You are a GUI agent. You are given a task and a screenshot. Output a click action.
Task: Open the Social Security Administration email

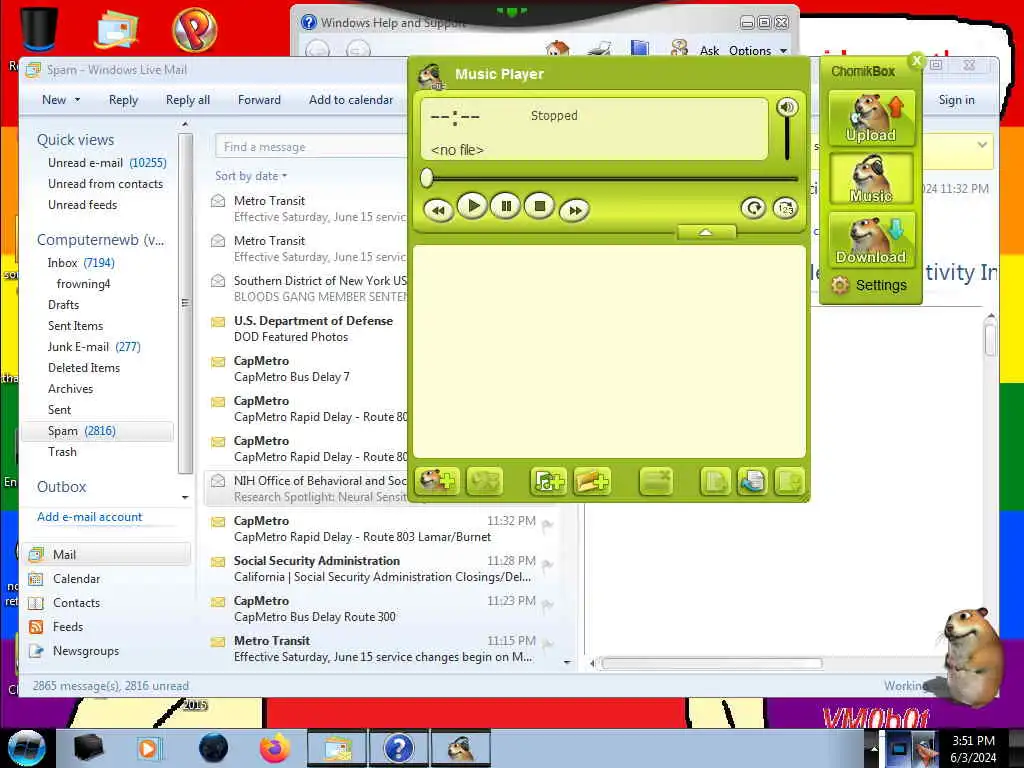(382, 569)
